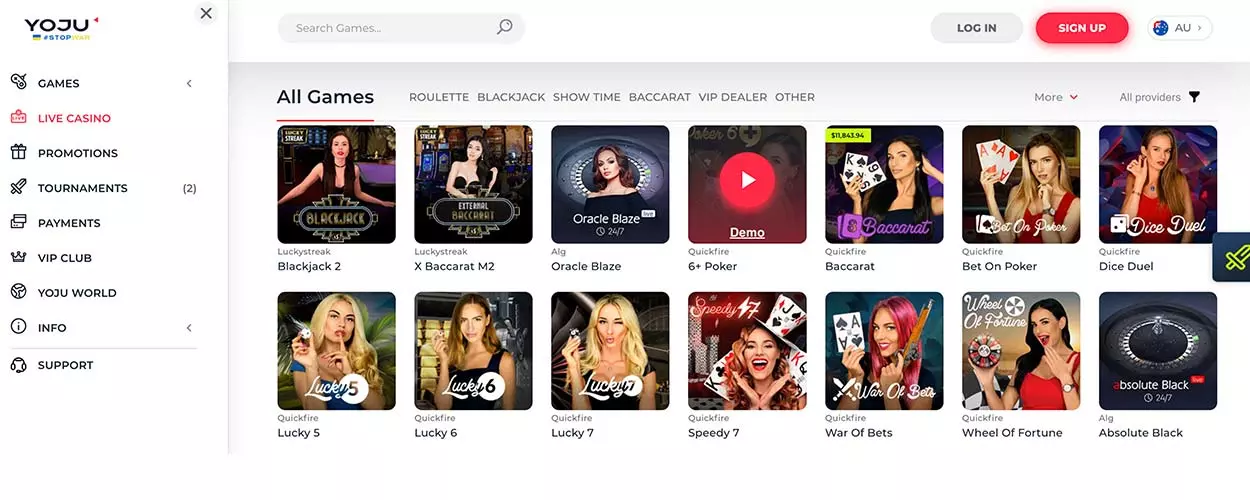Screen dimensions: 1250x500
Task: Open the AU region selector
Action: click(1180, 28)
